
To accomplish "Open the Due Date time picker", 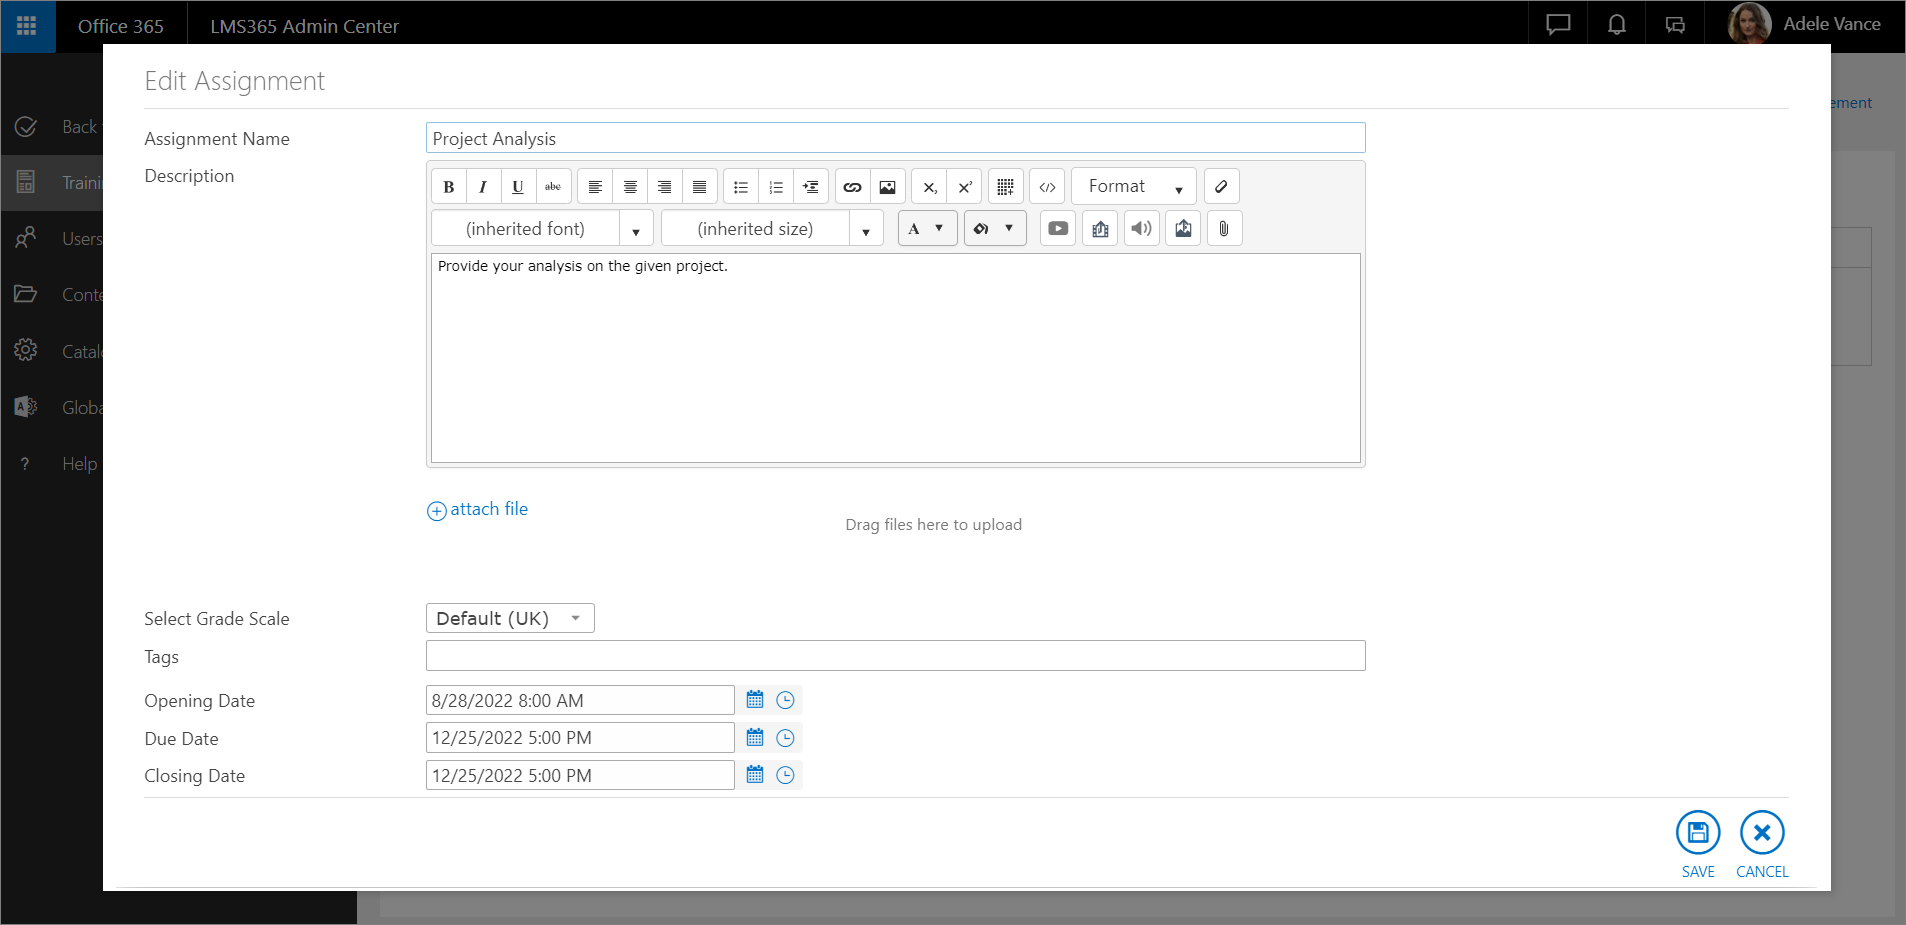I will 786,738.
